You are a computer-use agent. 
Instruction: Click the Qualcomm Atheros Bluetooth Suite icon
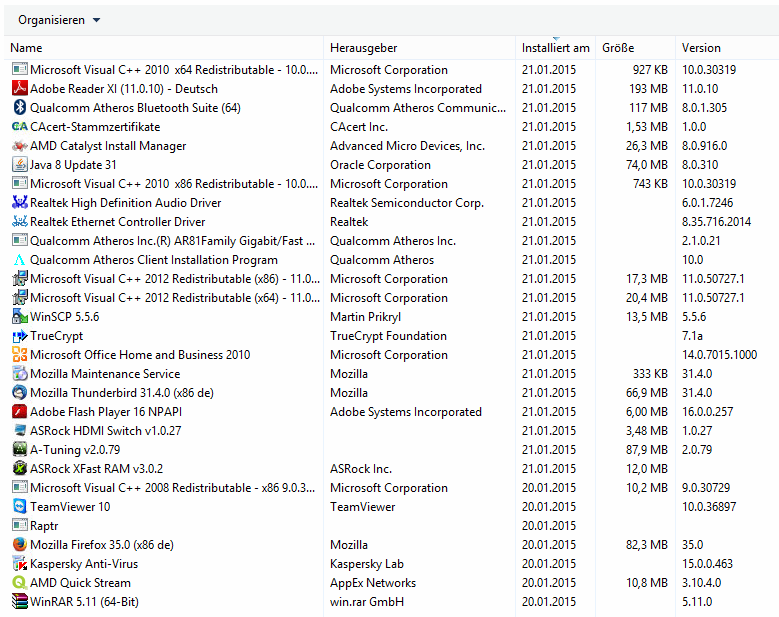19,107
